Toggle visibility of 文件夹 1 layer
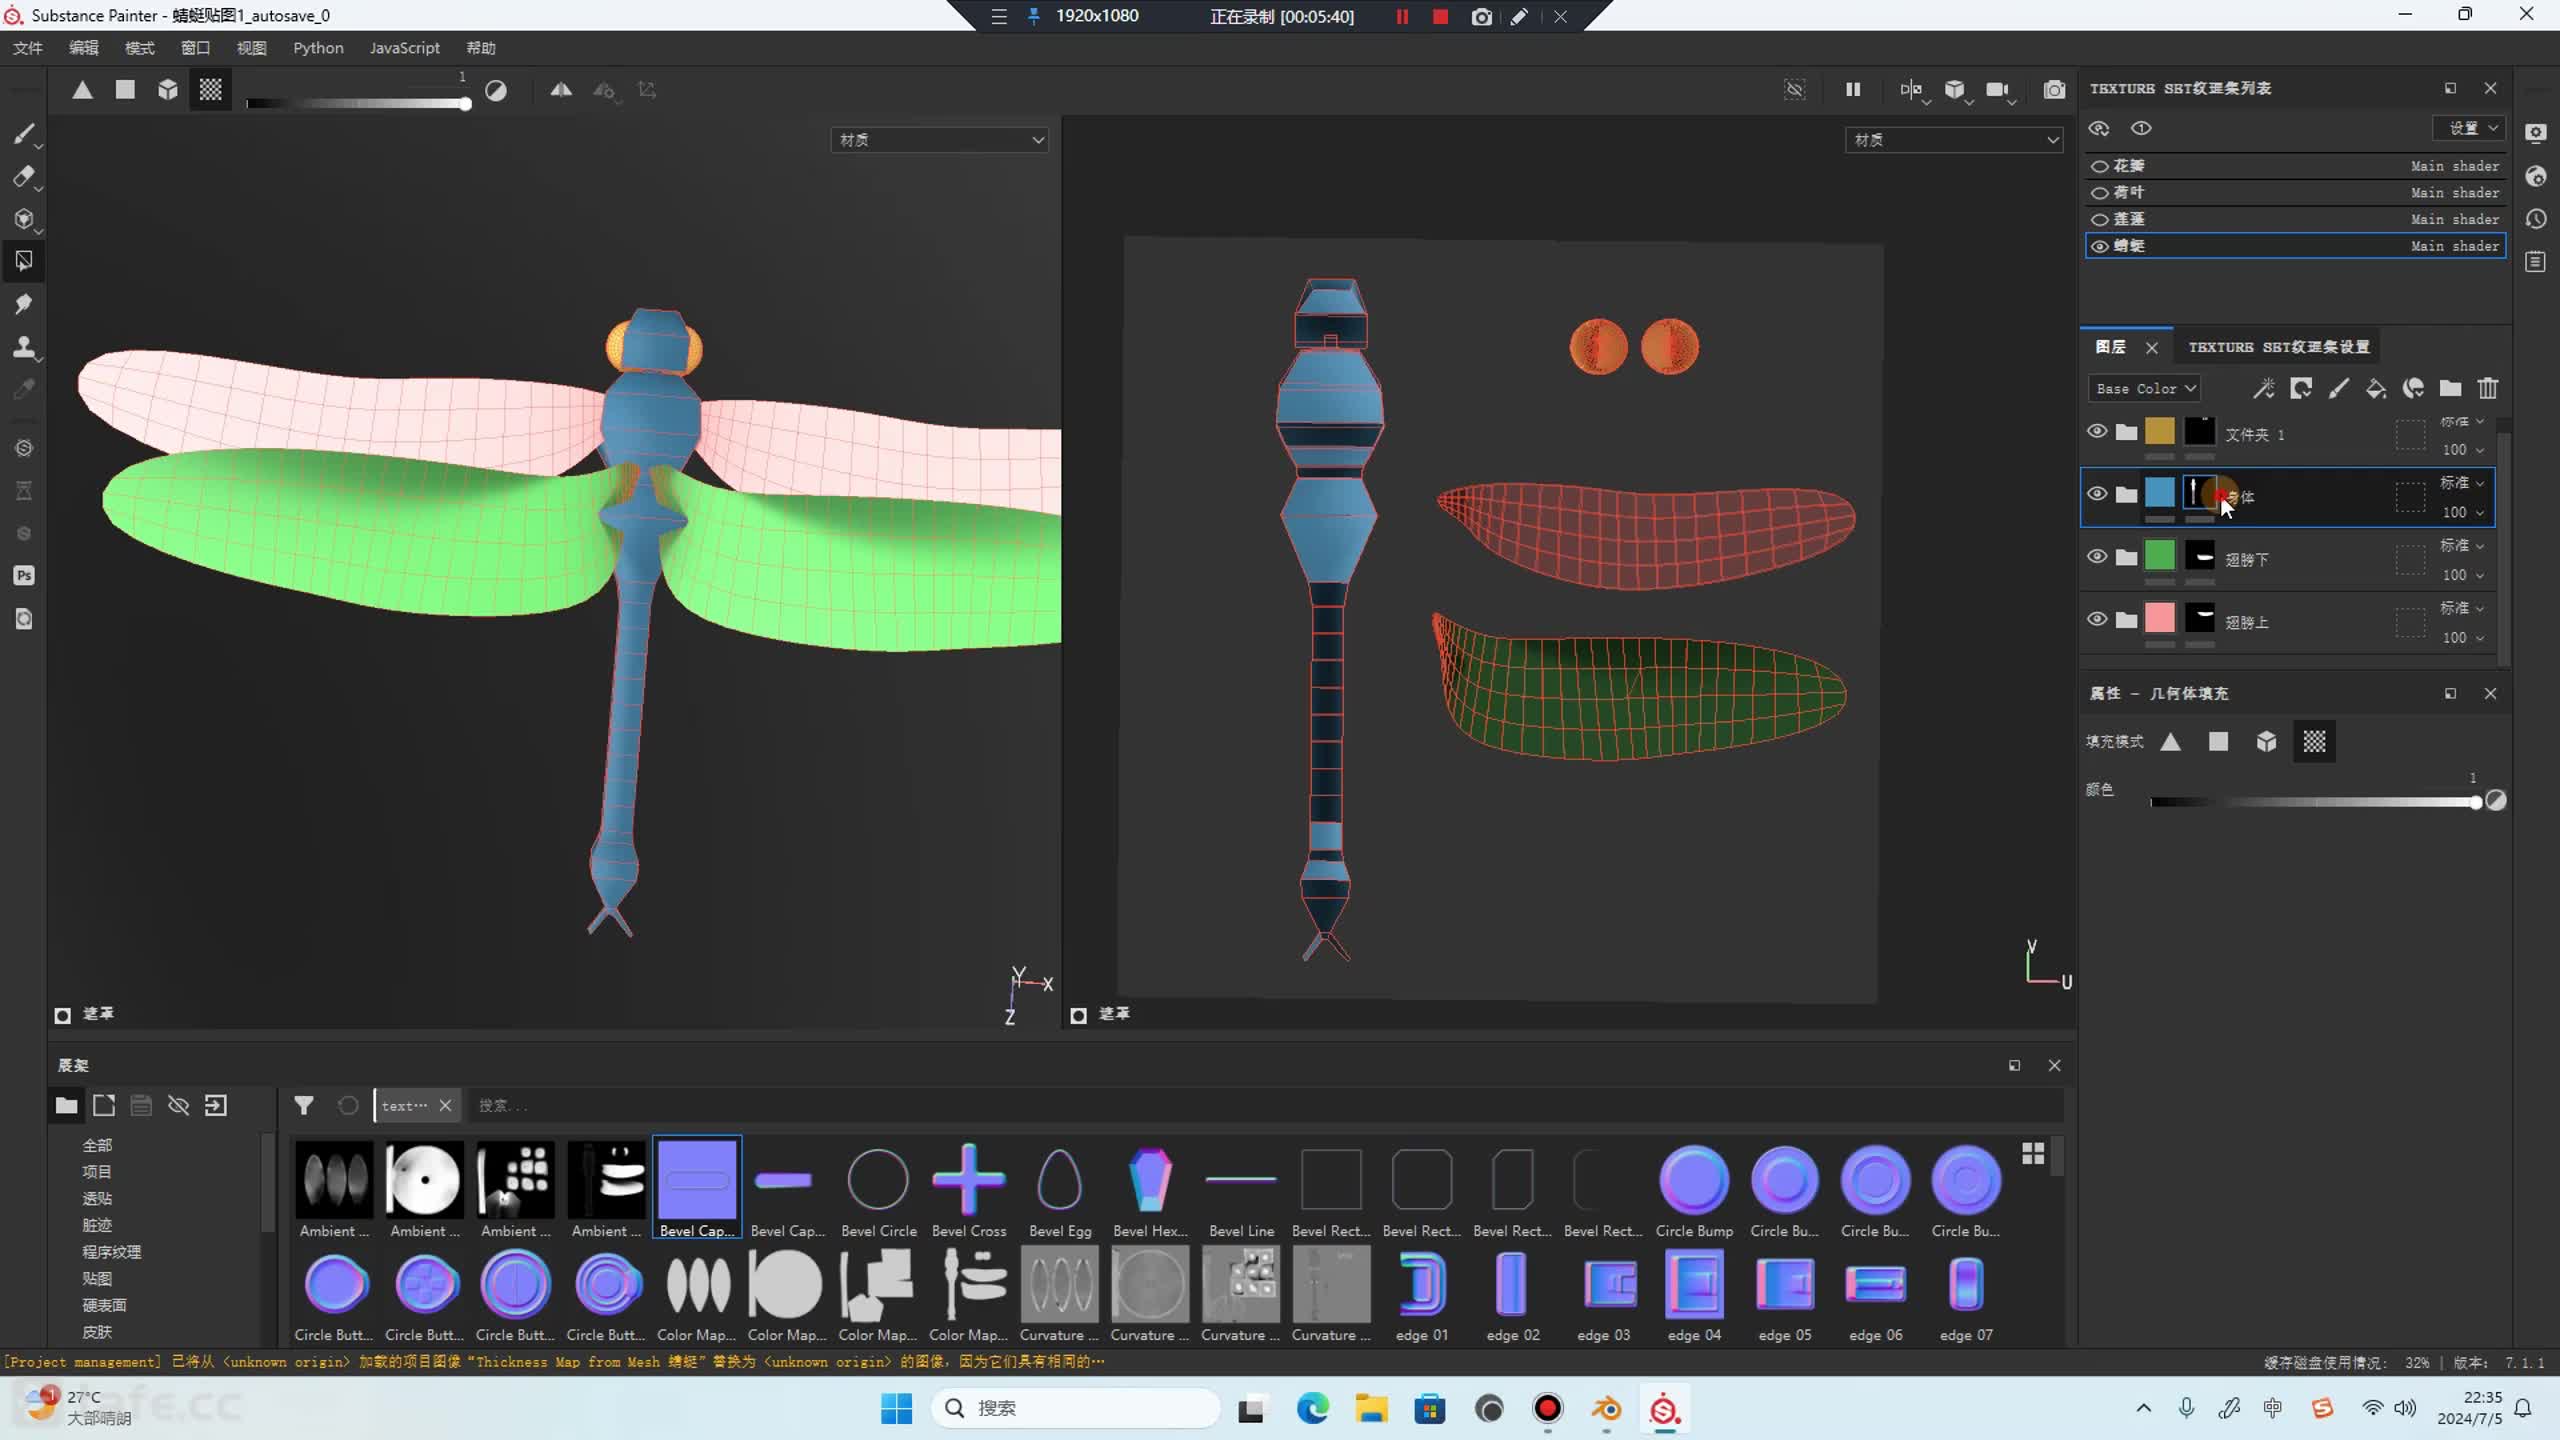This screenshot has height=1440, width=2560. [2097, 432]
